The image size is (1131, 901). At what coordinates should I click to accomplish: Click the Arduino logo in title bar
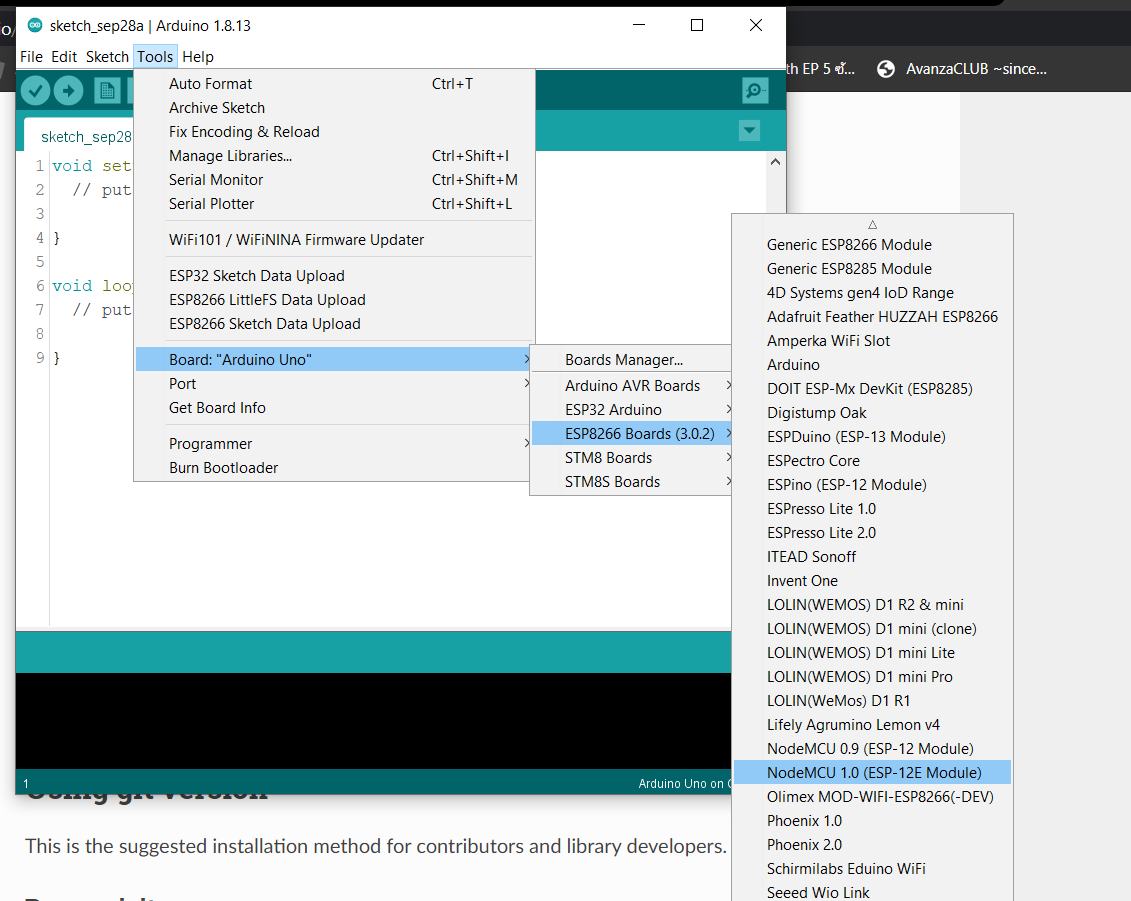point(35,26)
